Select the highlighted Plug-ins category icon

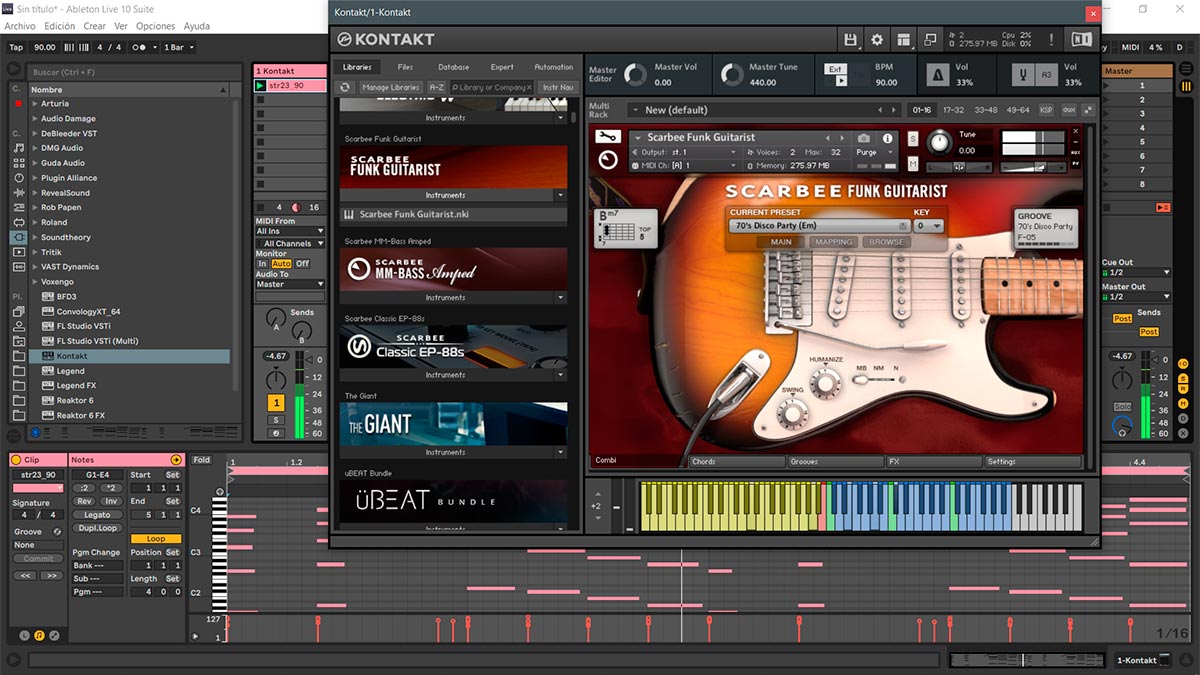pyautogui.click(x=18, y=237)
